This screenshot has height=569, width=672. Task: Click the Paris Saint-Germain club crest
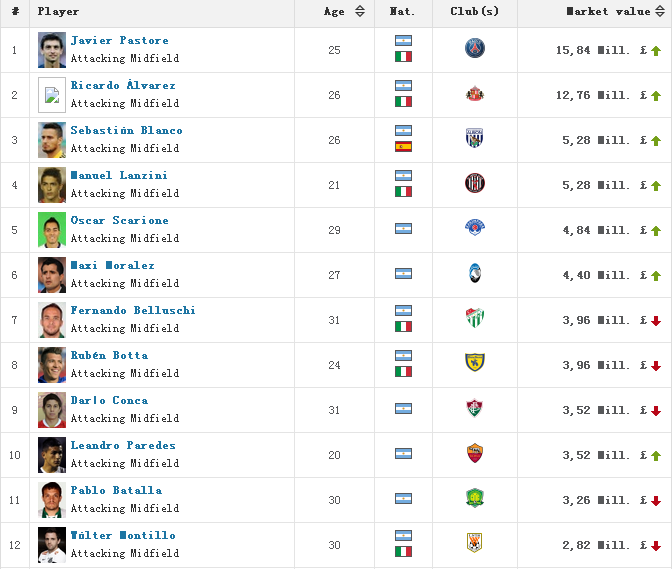point(474,48)
